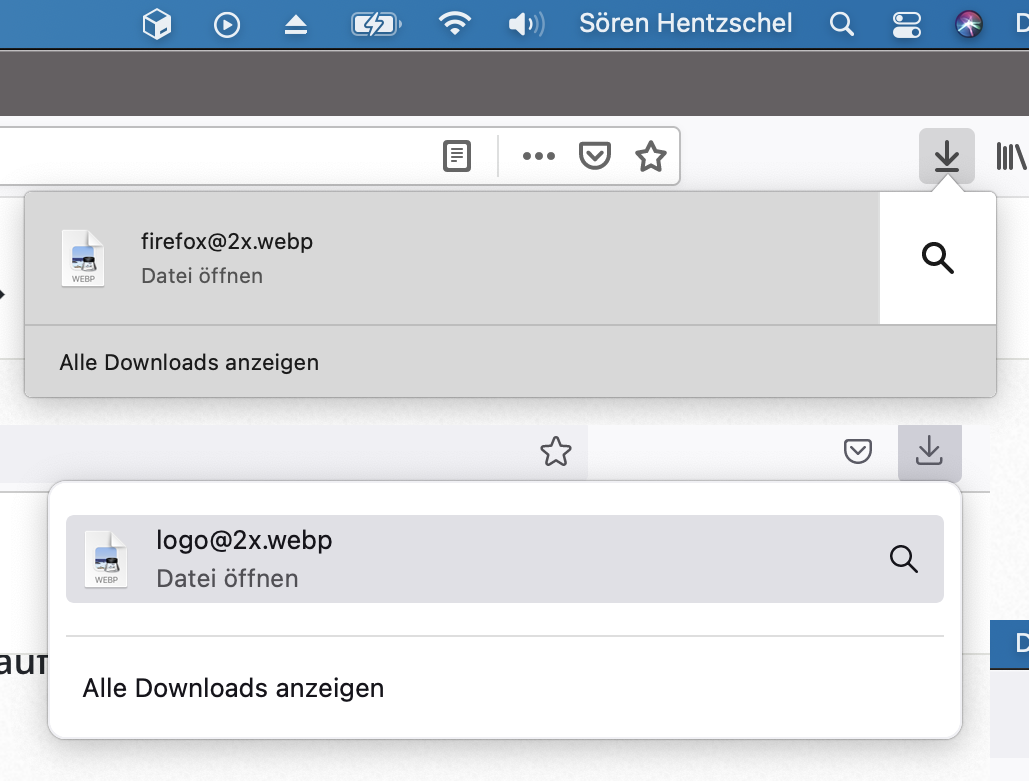1029x781 pixels.
Task: Click the upper Downloads toolbar arrow
Action: pos(946,156)
